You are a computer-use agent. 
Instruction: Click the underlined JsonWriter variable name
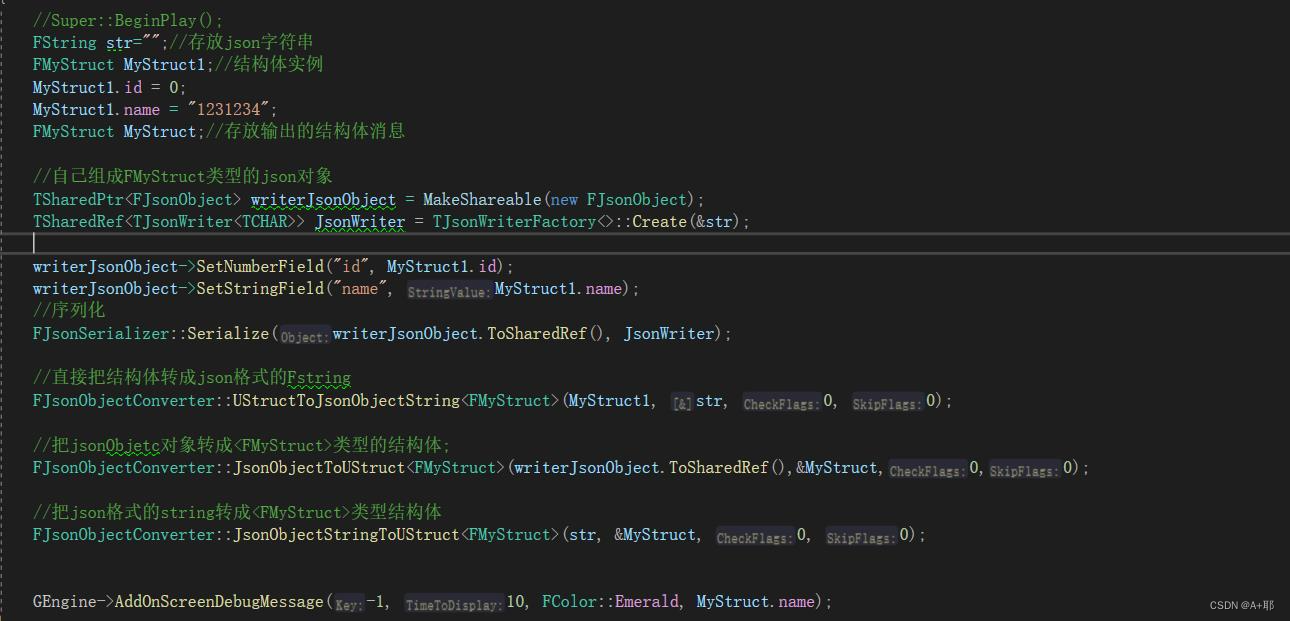coord(359,221)
